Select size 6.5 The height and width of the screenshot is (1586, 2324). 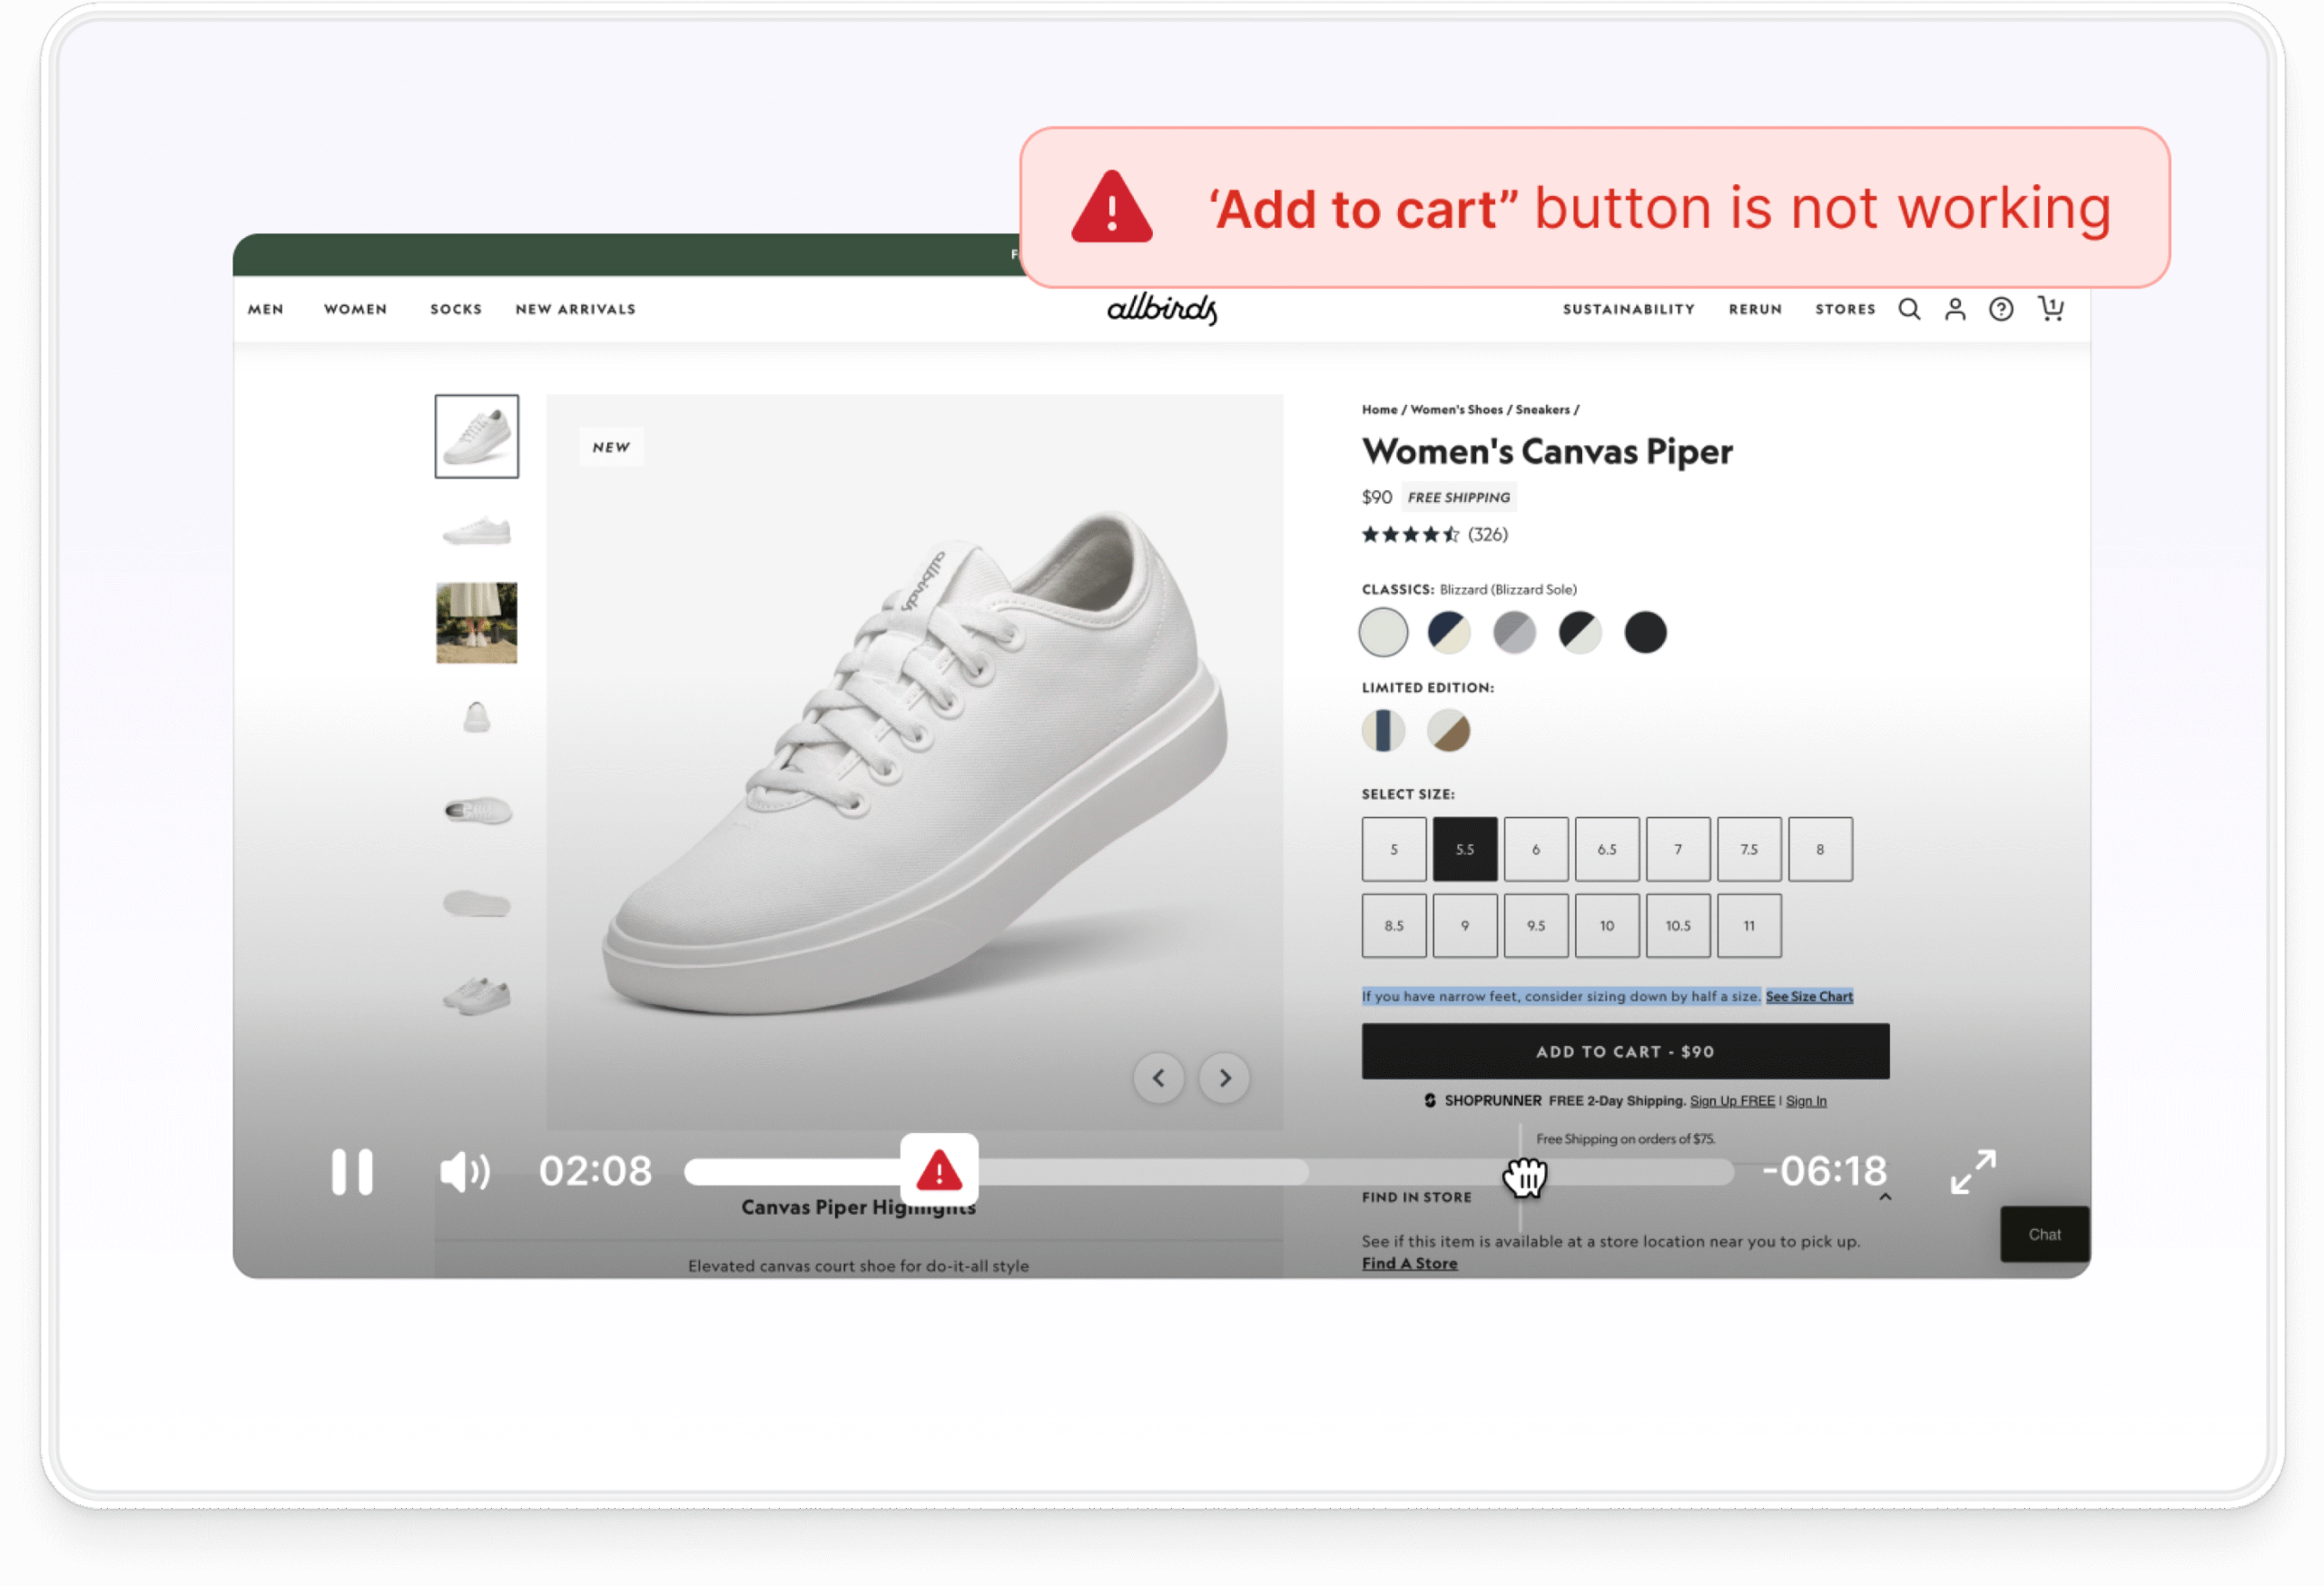pyautogui.click(x=1607, y=849)
